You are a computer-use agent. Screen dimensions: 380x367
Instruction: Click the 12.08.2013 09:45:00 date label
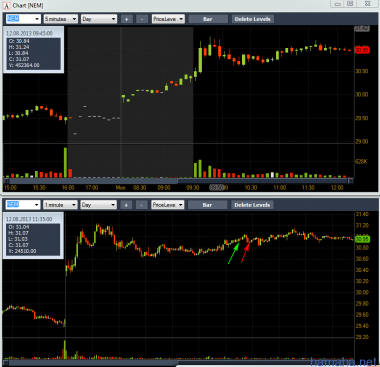[x=29, y=33]
